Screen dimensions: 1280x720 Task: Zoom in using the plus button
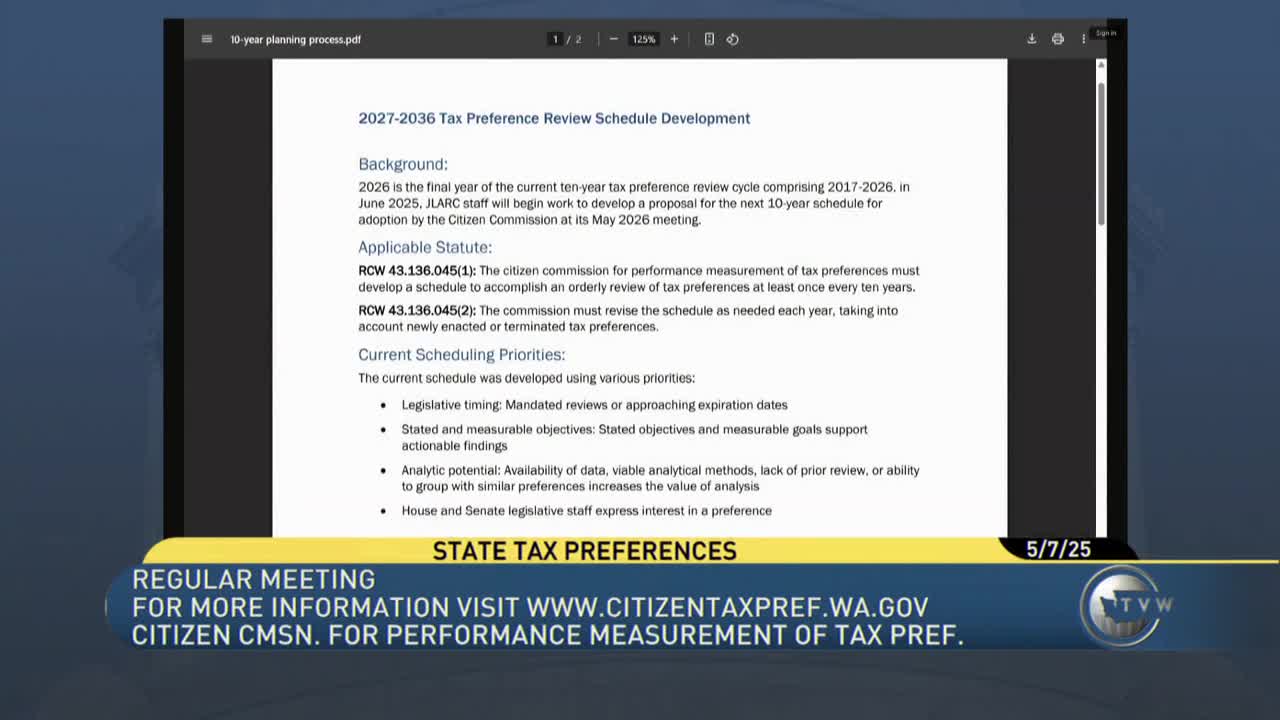click(x=674, y=39)
